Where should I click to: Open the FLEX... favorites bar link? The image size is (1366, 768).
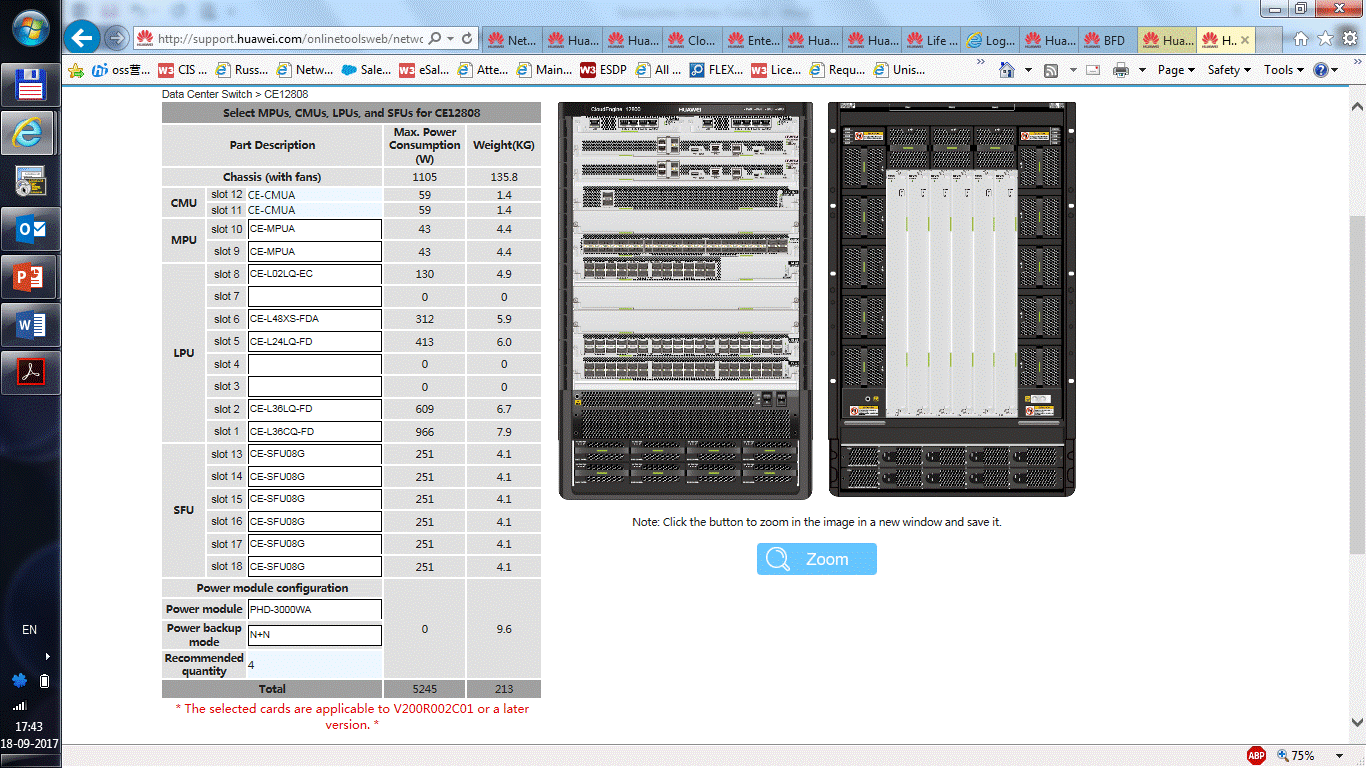click(x=716, y=70)
